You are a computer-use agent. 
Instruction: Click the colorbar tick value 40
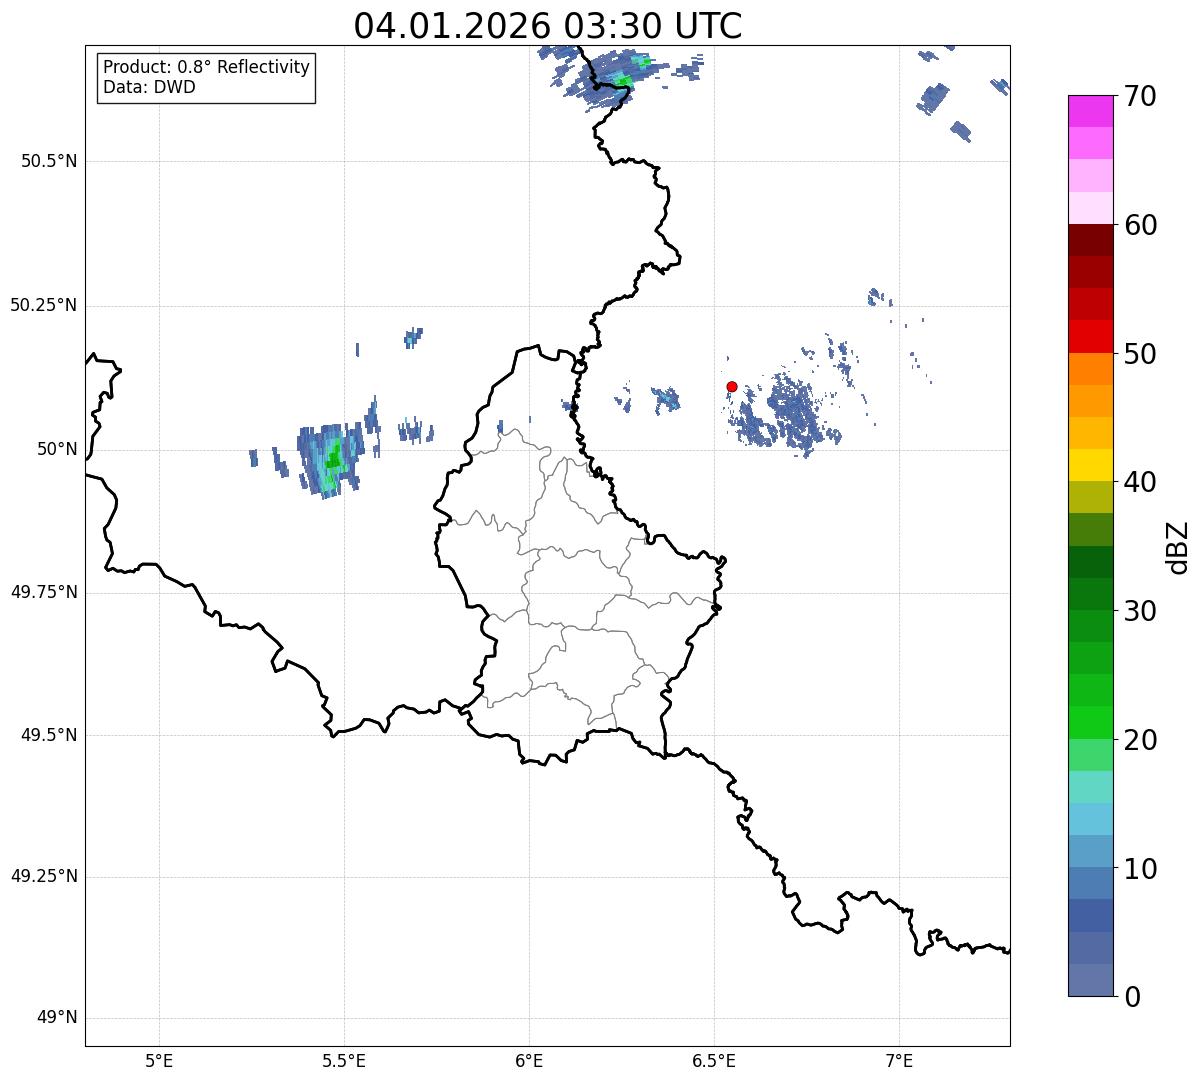pos(1141,482)
